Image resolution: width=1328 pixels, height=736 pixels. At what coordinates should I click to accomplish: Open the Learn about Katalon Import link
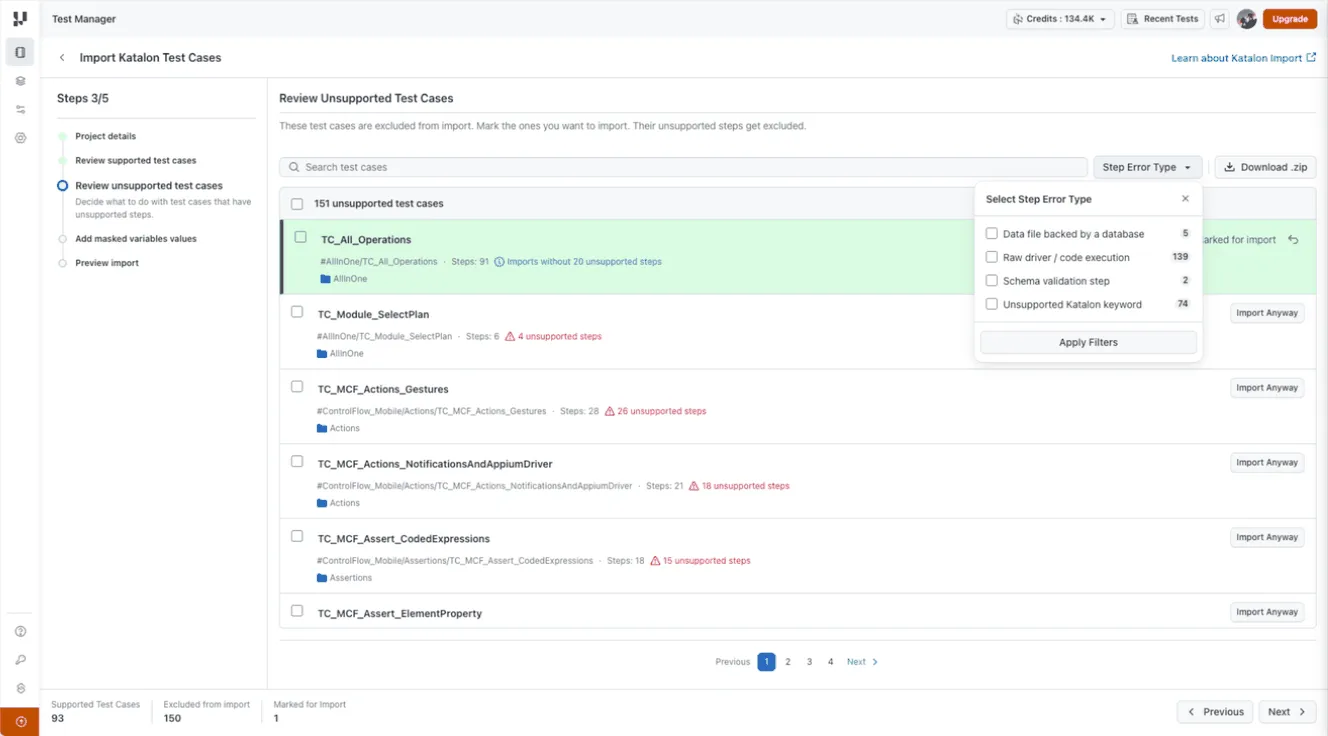coord(1243,58)
